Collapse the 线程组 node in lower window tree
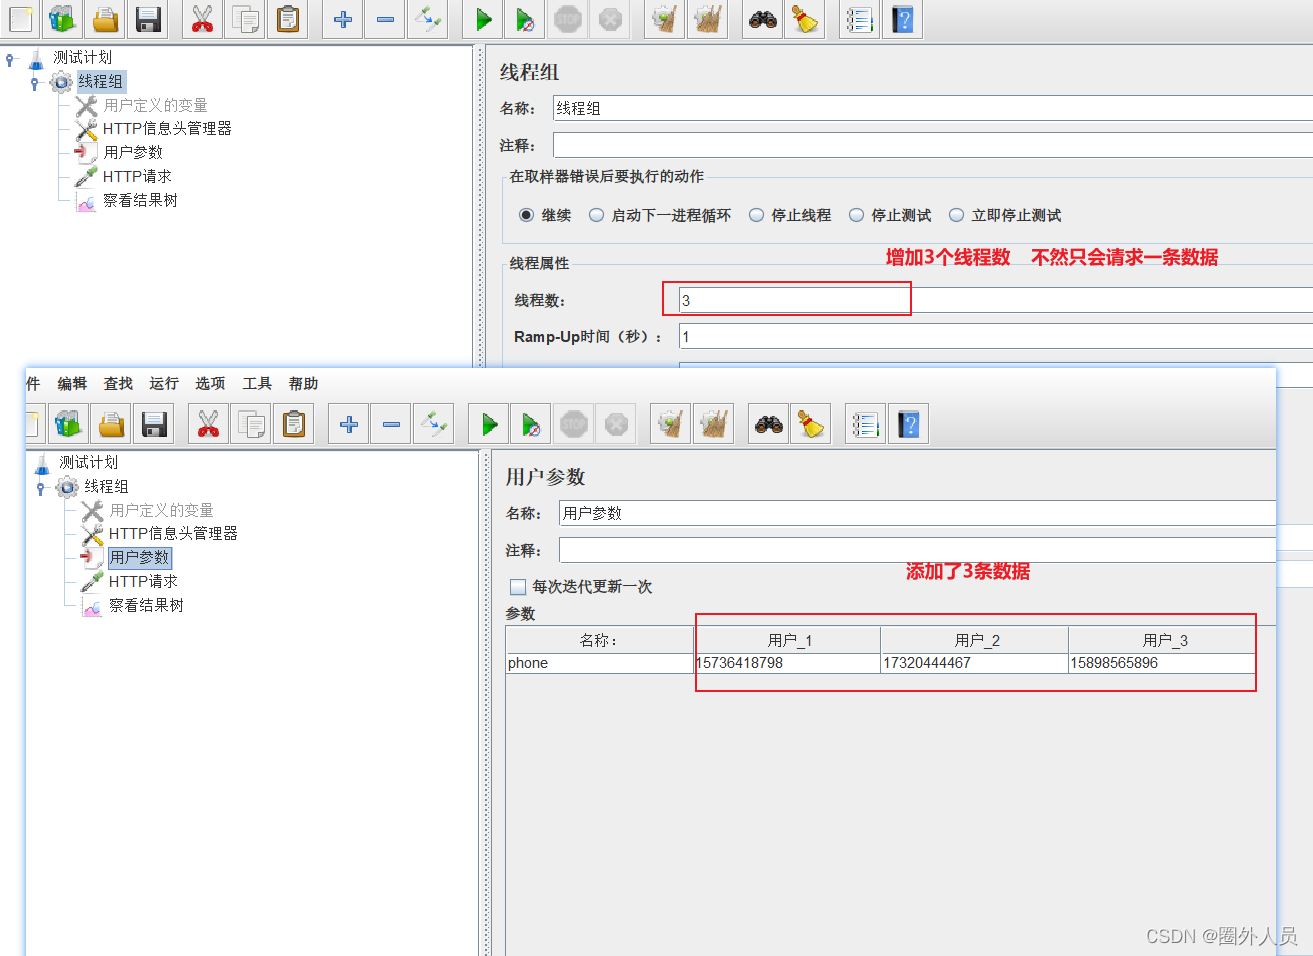The width and height of the screenshot is (1313, 956). (41, 488)
